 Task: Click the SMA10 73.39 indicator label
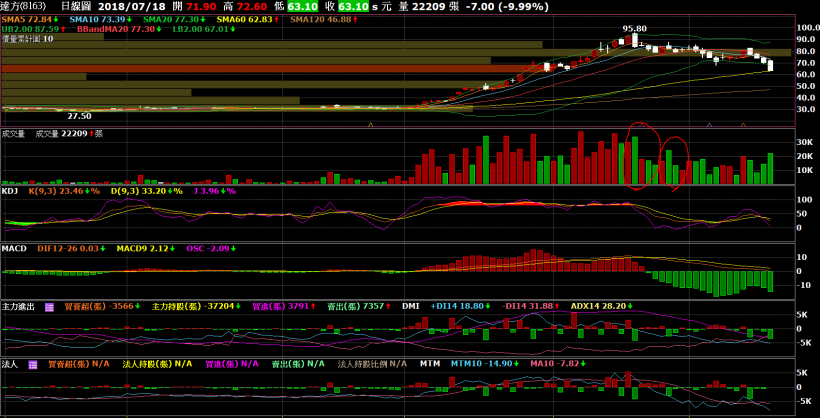[x=100, y=19]
